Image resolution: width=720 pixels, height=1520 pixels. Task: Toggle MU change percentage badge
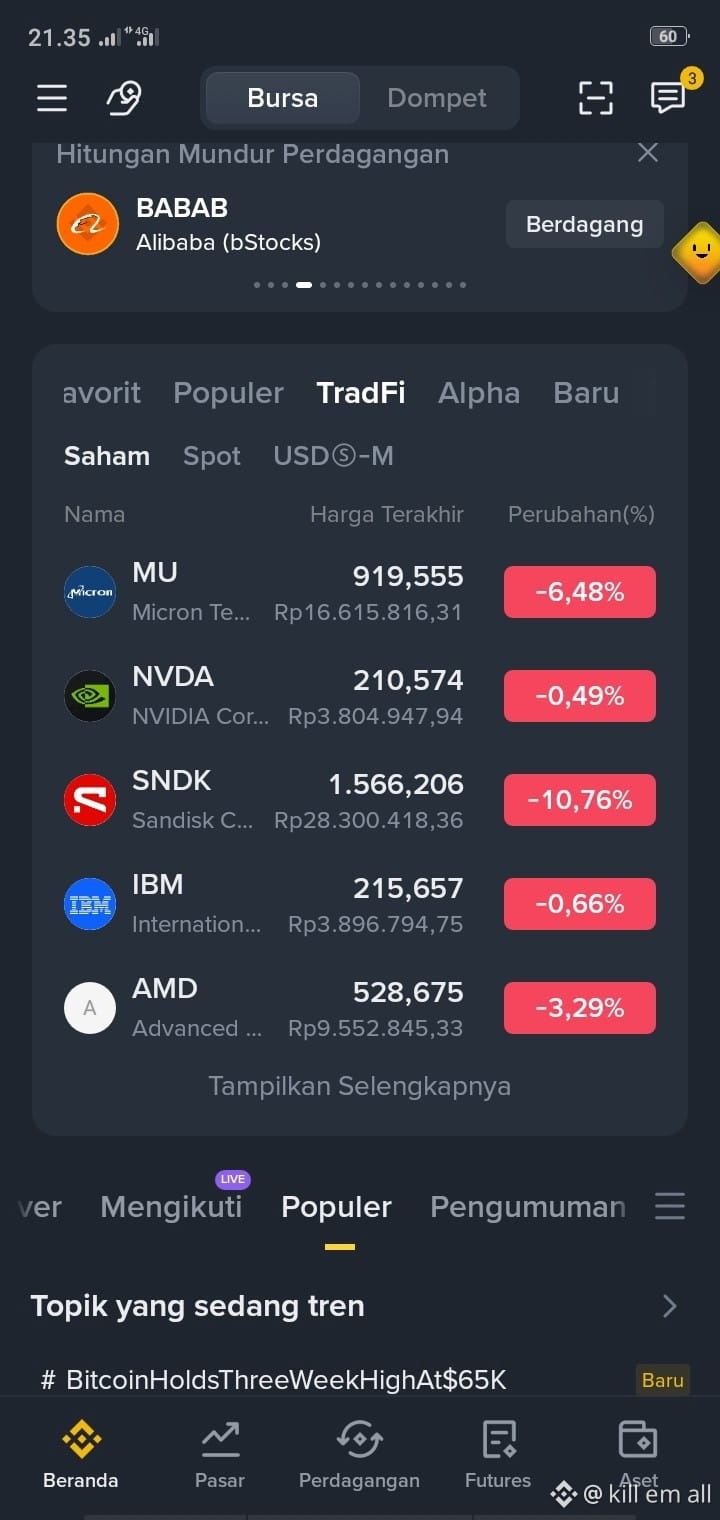point(580,592)
